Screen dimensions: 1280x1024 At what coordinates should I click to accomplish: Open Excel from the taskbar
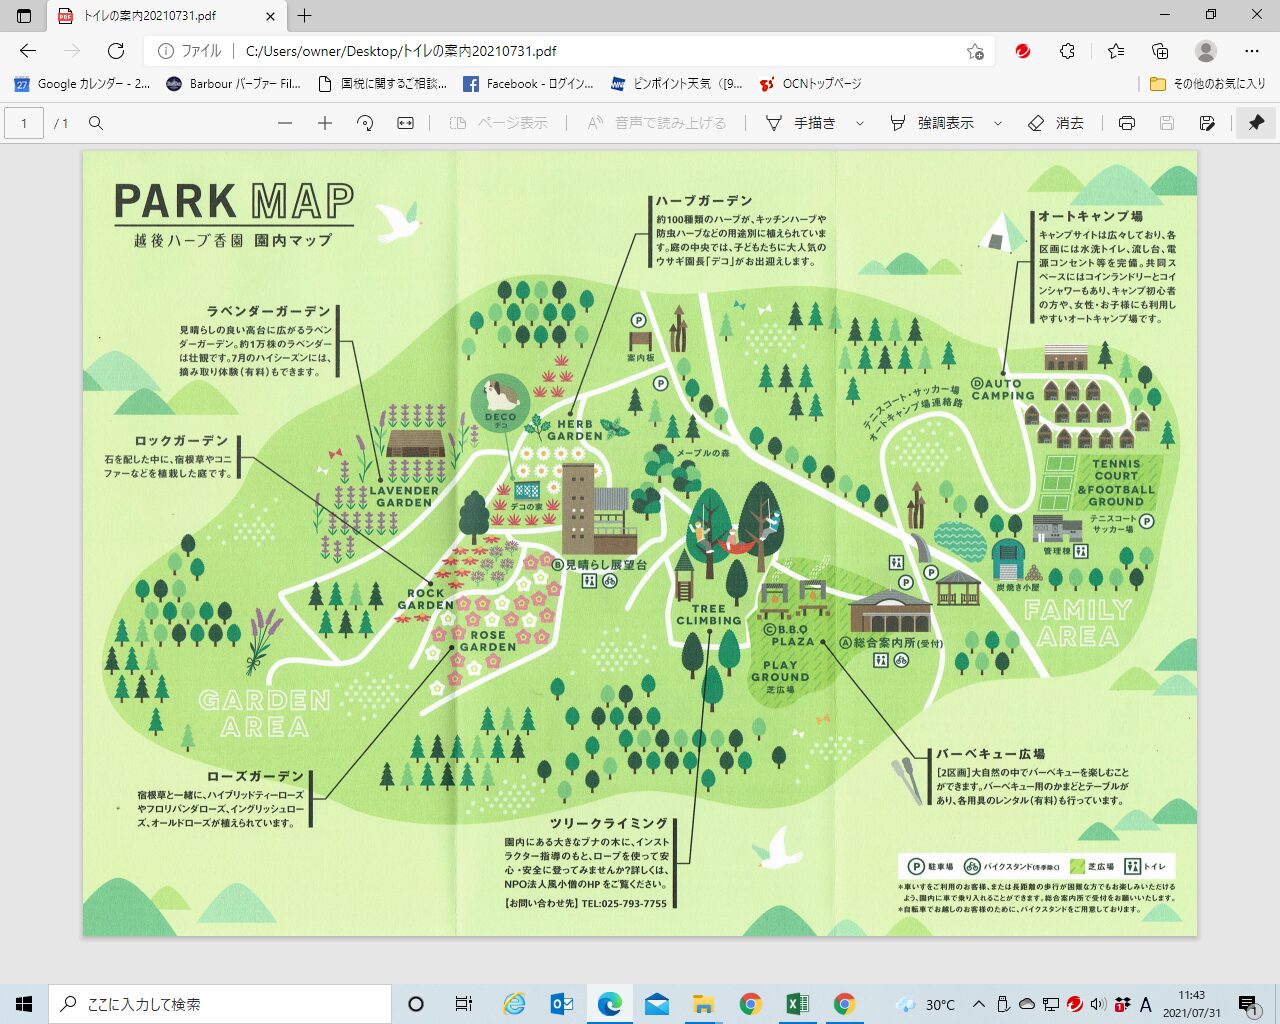(797, 1004)
